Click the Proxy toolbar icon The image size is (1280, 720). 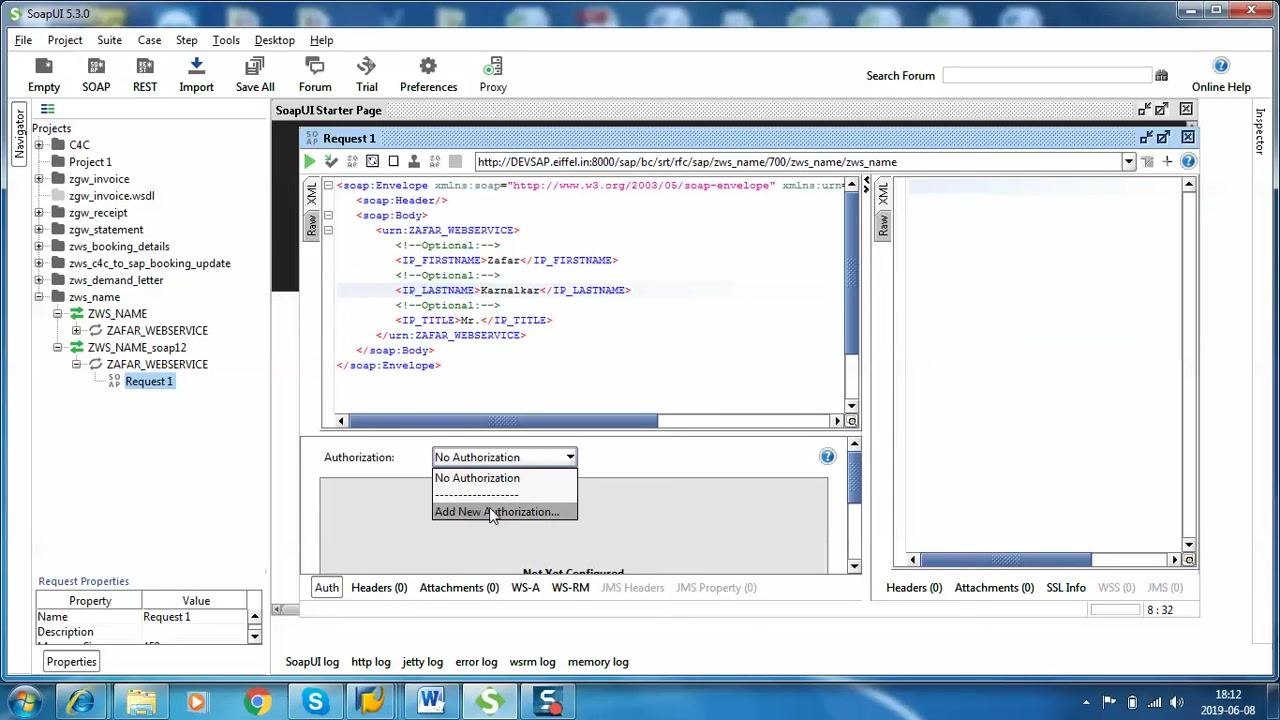(493, 66)
